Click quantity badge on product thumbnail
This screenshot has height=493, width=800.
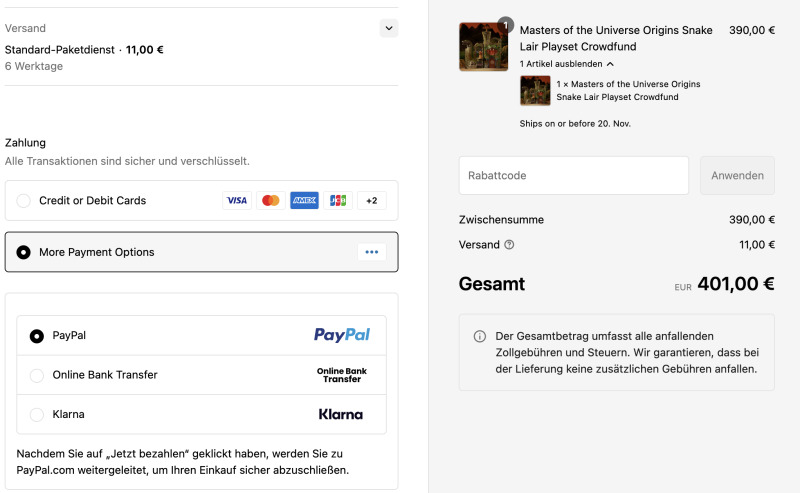(x=505, y=24)
